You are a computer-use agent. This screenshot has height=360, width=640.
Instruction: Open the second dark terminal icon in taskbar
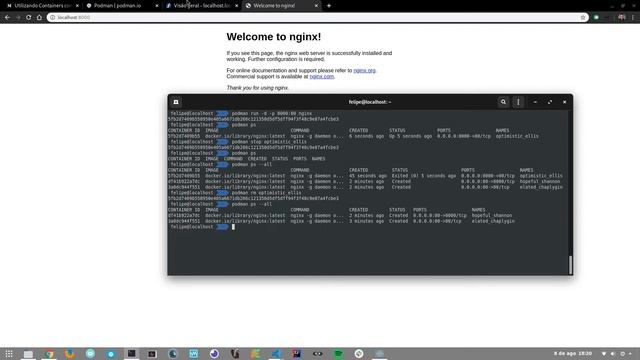(152, 354)
